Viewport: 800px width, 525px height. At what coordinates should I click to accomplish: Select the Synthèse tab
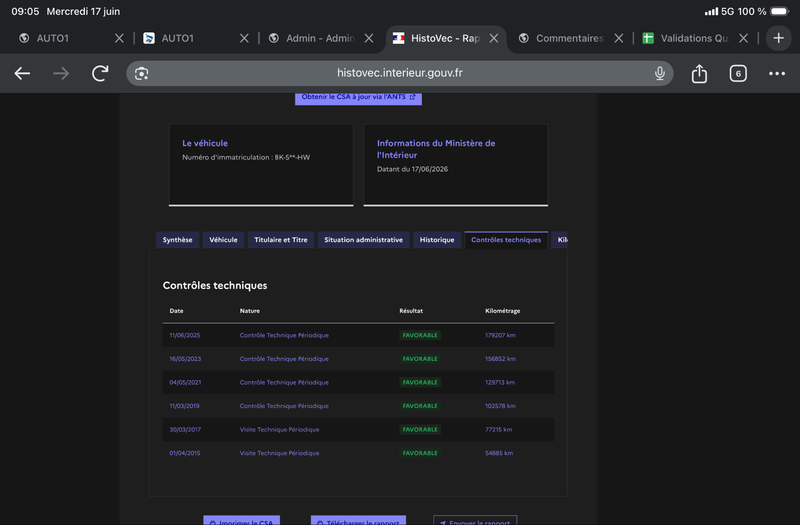[x=178, y=240]
